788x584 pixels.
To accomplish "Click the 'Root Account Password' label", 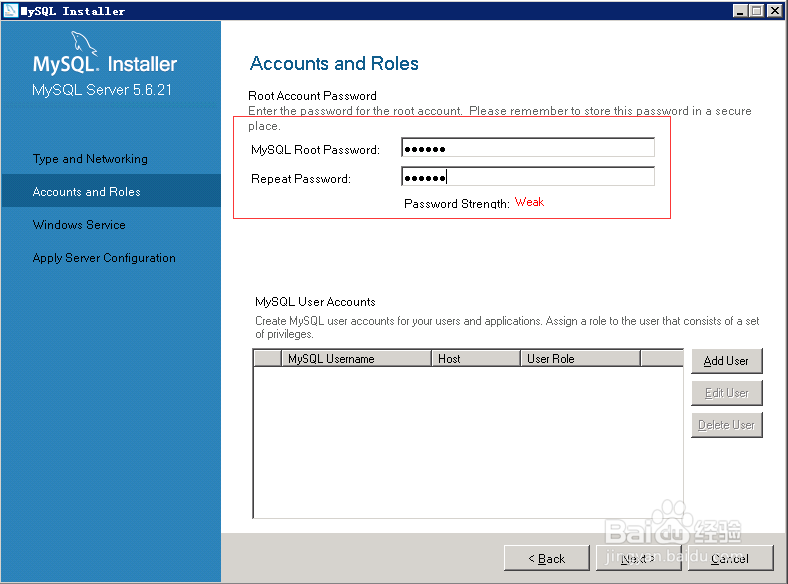I will click(312, 95).
